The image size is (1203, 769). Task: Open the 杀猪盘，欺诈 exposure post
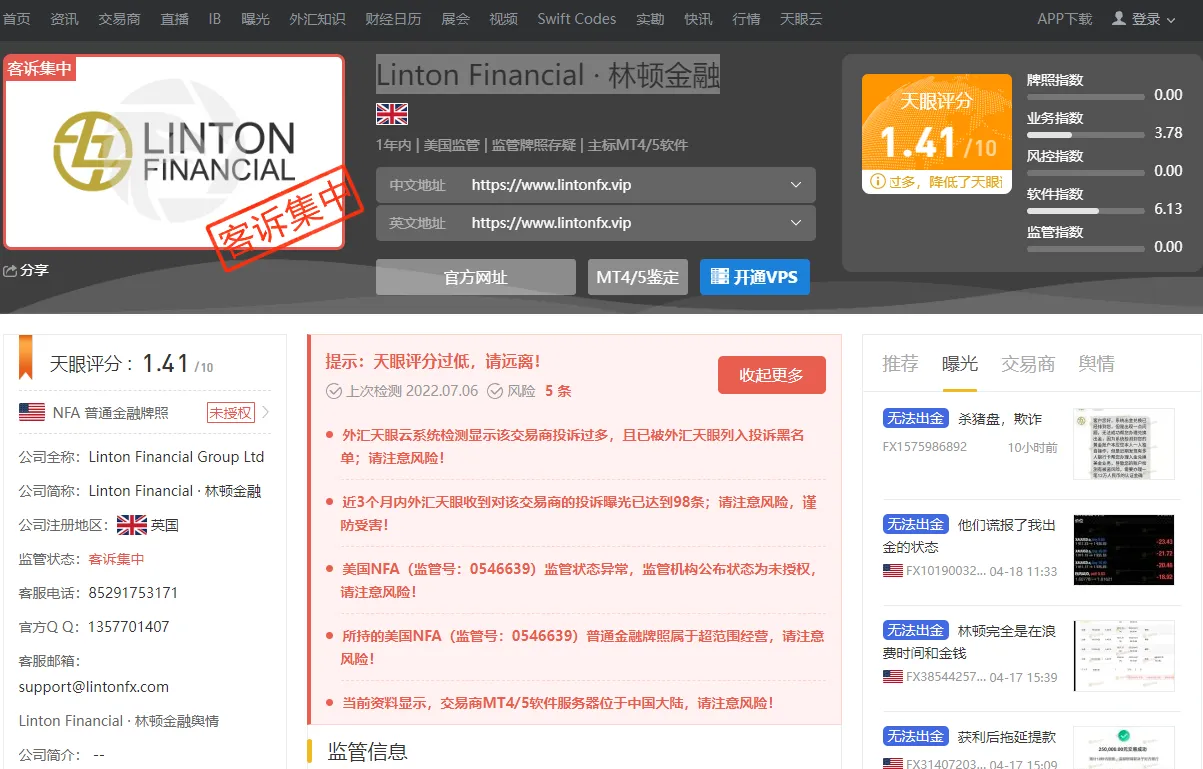[x=1000, y=419]
